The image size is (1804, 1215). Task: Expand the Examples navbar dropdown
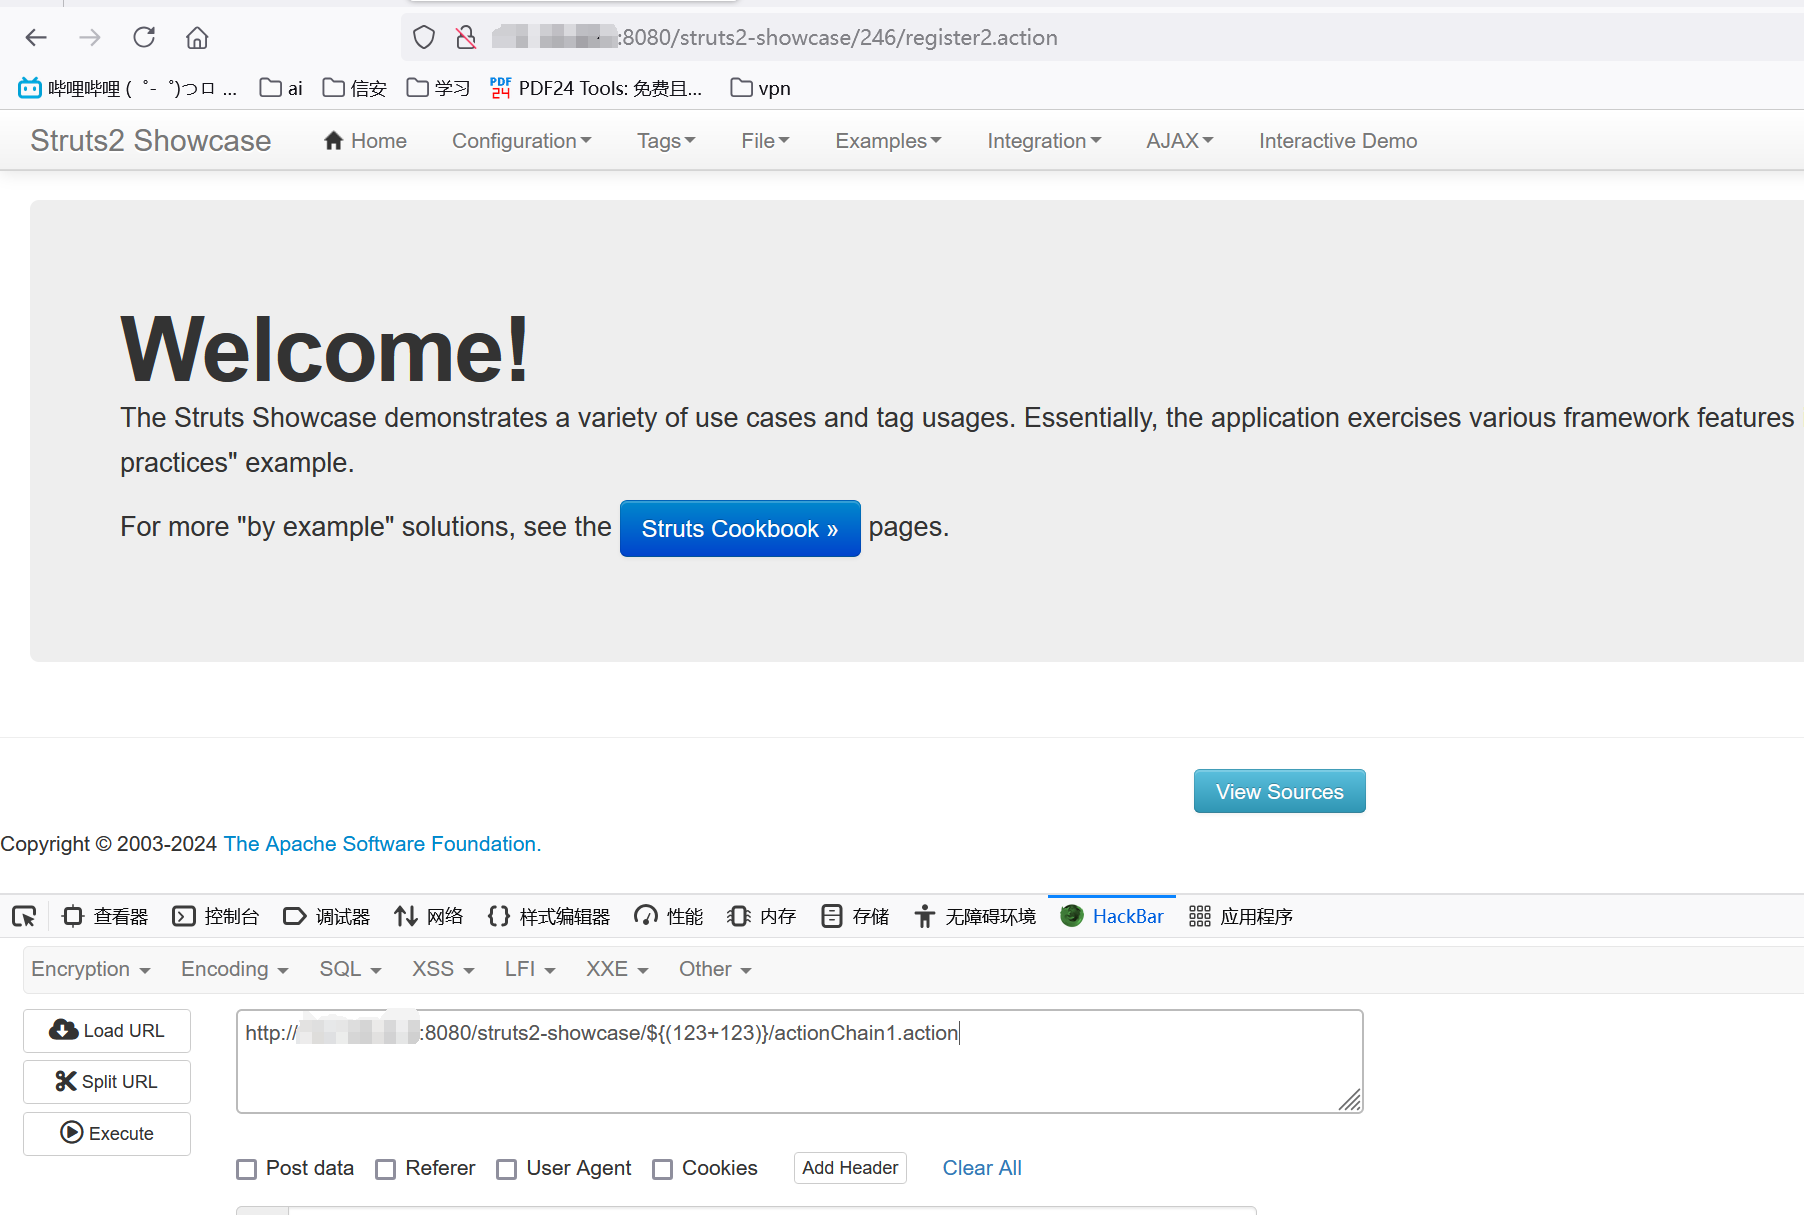pyautogui.click(x=888, y=141)
